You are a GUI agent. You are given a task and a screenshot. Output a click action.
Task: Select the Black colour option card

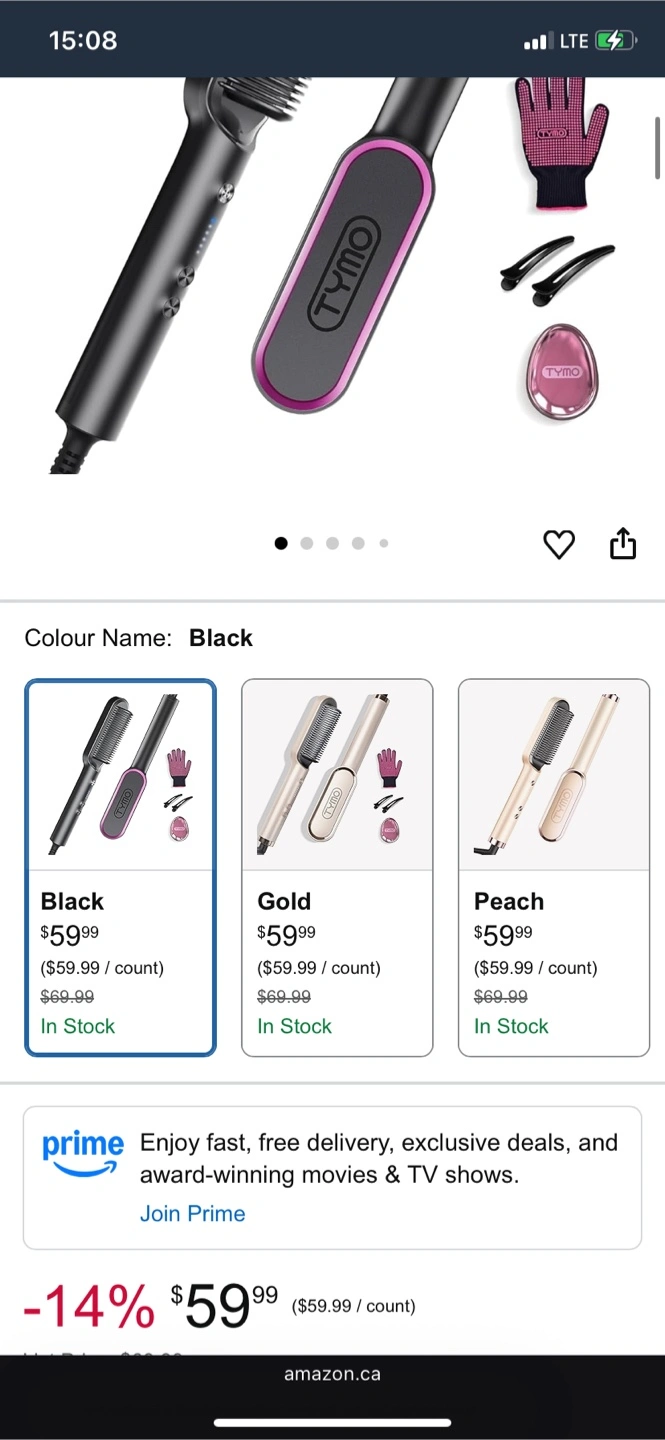pyautogui.click(x=120, y=867)
